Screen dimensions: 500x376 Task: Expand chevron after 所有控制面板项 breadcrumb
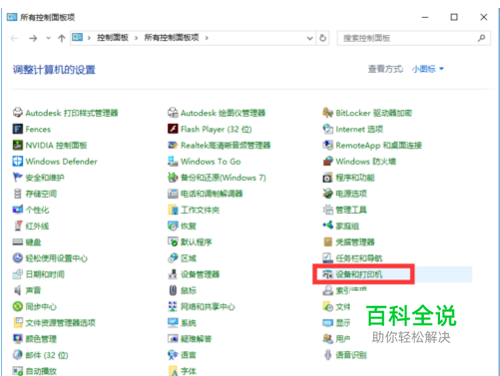[207, 38]
